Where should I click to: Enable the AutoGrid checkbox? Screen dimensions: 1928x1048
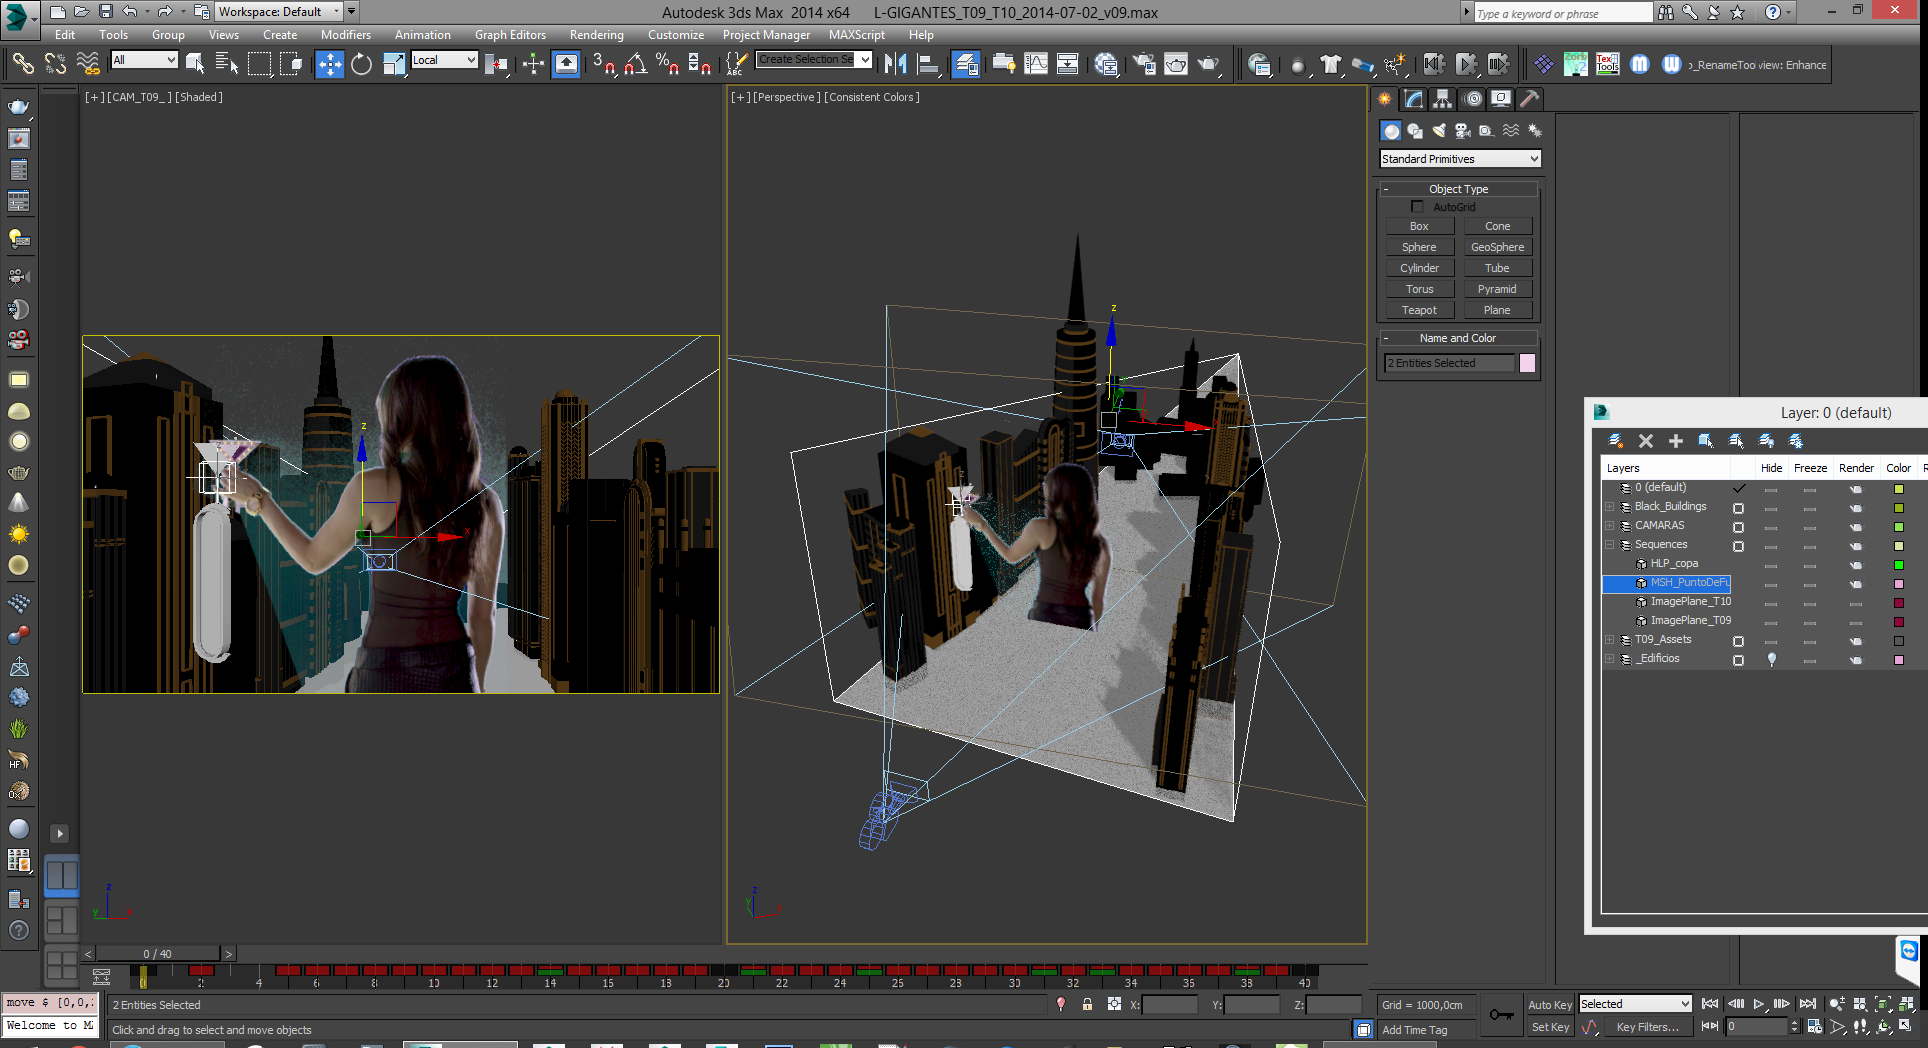(1417, 207)
